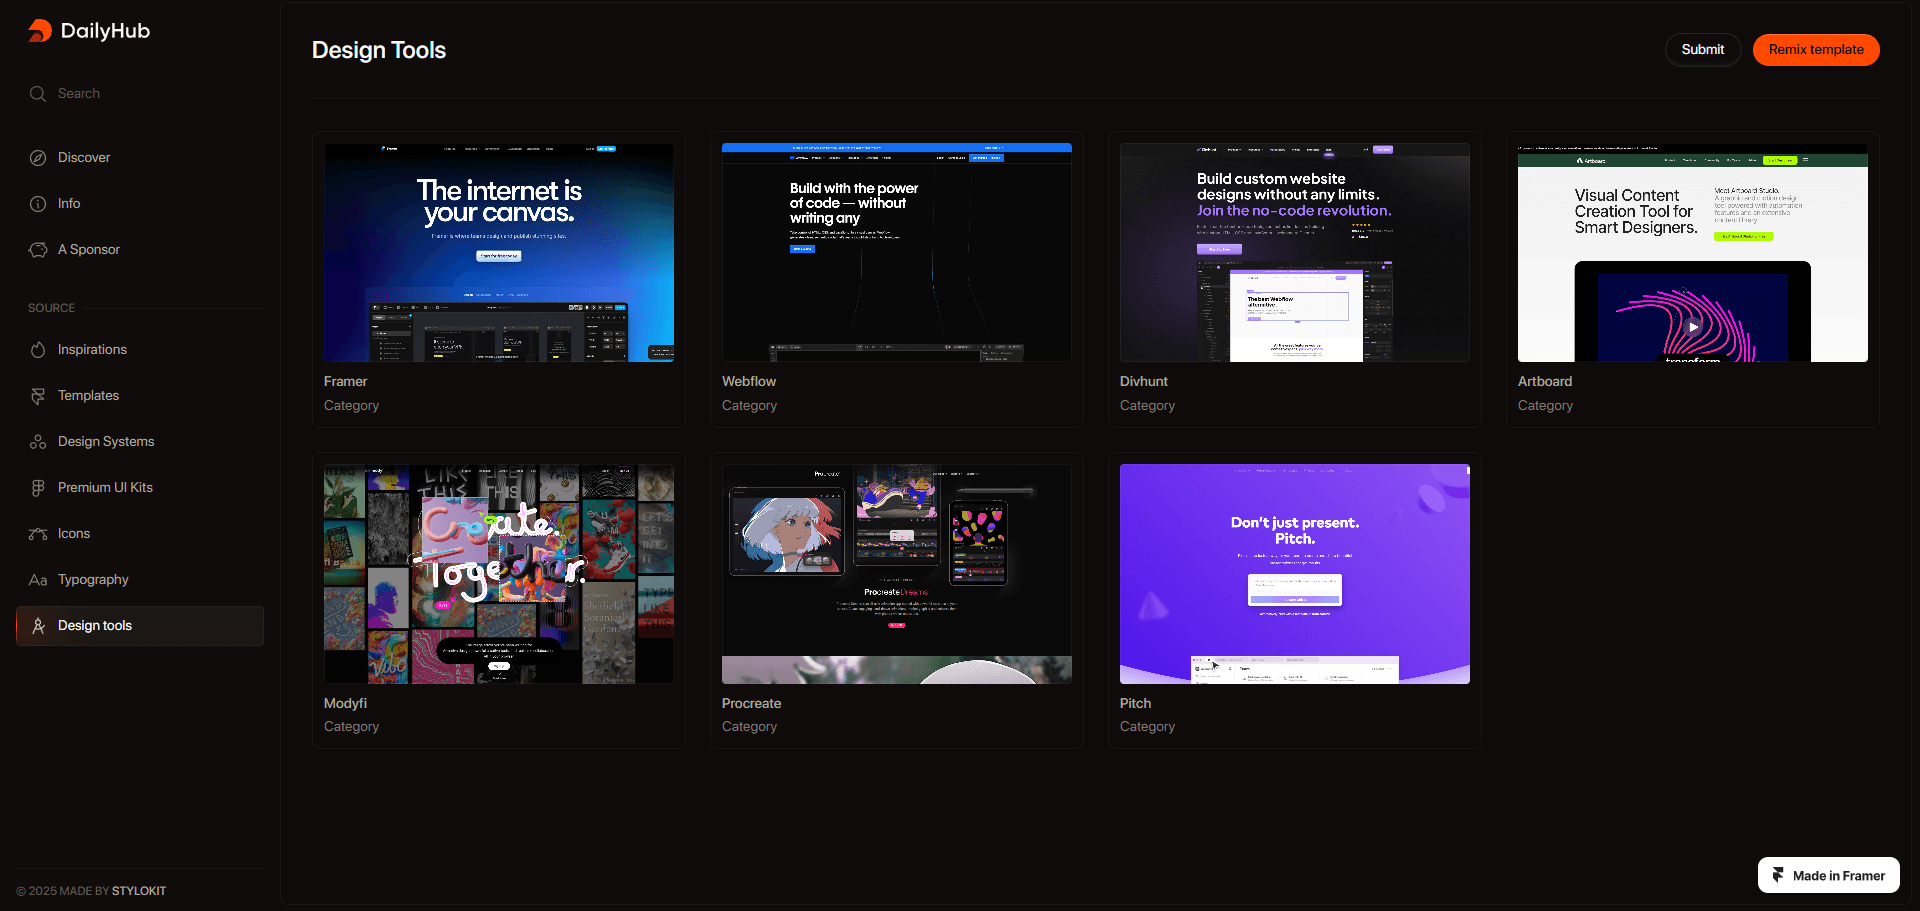Click the DailyHub flame logo icon
This screenshot has height=911, width=1920.
(x=40, y=31)
